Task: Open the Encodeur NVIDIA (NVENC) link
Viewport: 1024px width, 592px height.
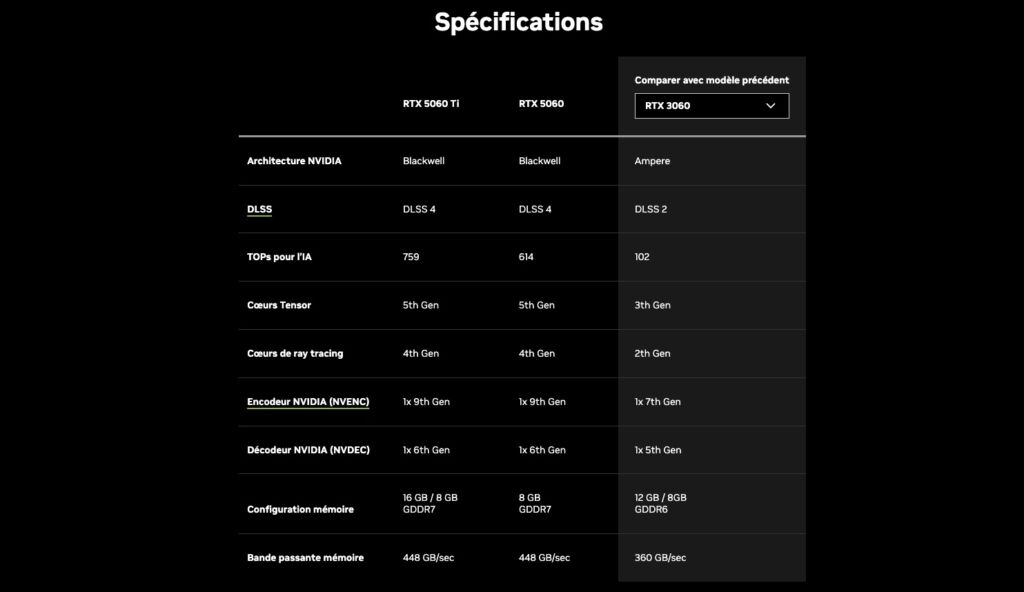Action: 308,402
